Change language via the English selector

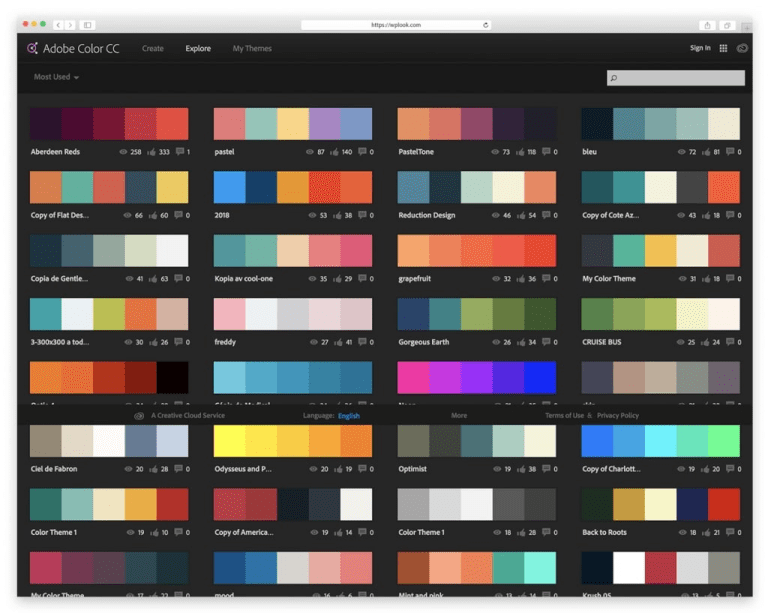coord(348,415)
